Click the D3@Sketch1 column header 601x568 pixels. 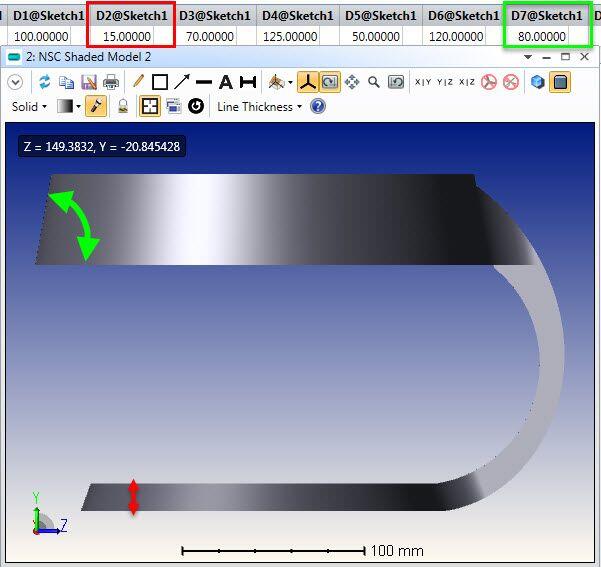215,16
